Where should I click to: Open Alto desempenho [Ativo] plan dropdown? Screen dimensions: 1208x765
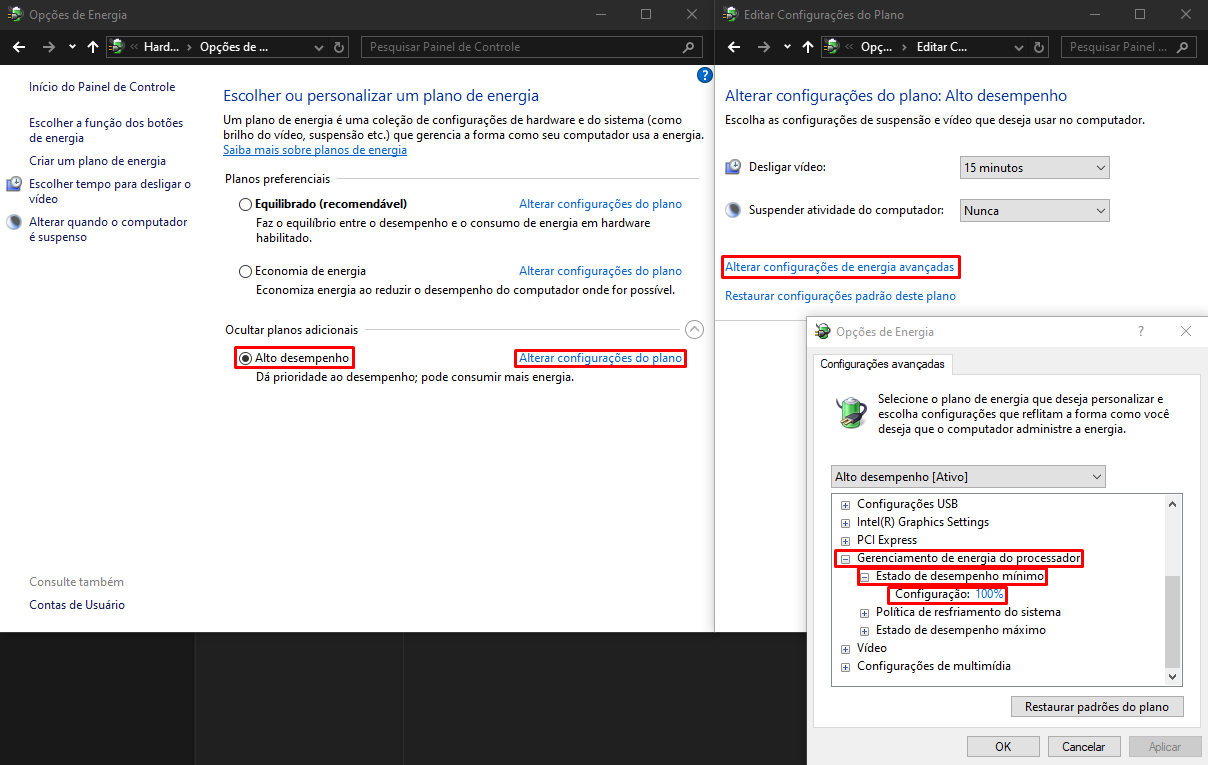[x=968, y=477]
